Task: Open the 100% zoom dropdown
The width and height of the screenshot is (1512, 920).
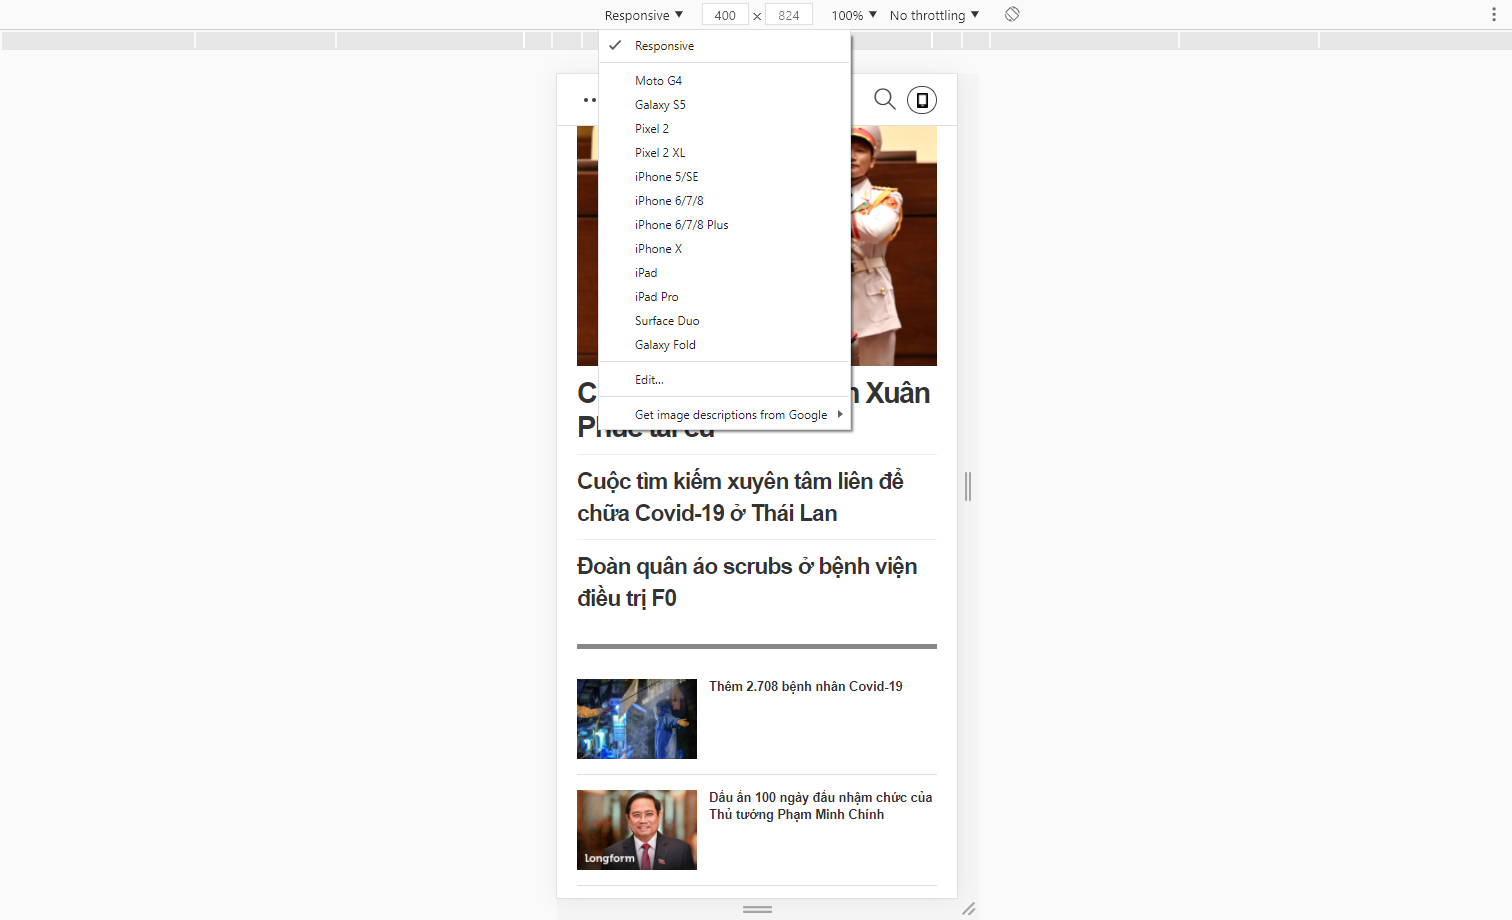Action: (853, 15)
